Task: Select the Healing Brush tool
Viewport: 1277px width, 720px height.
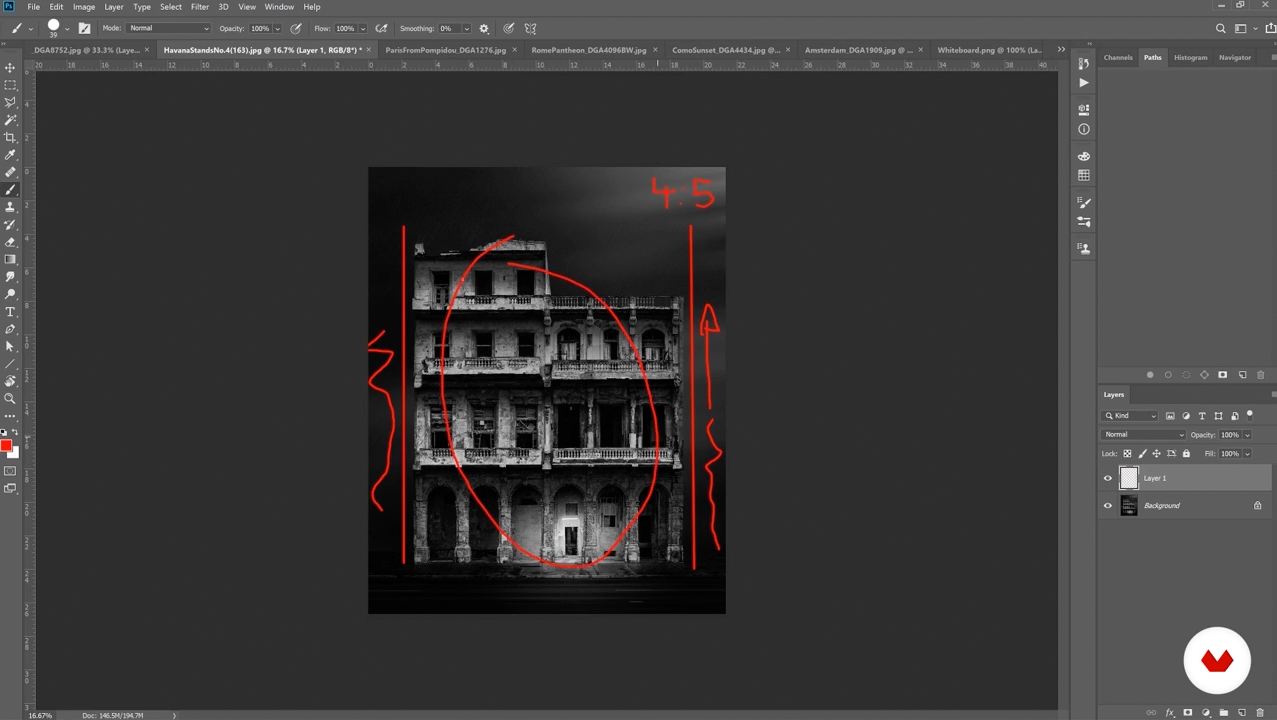Action: click(10, 172)
